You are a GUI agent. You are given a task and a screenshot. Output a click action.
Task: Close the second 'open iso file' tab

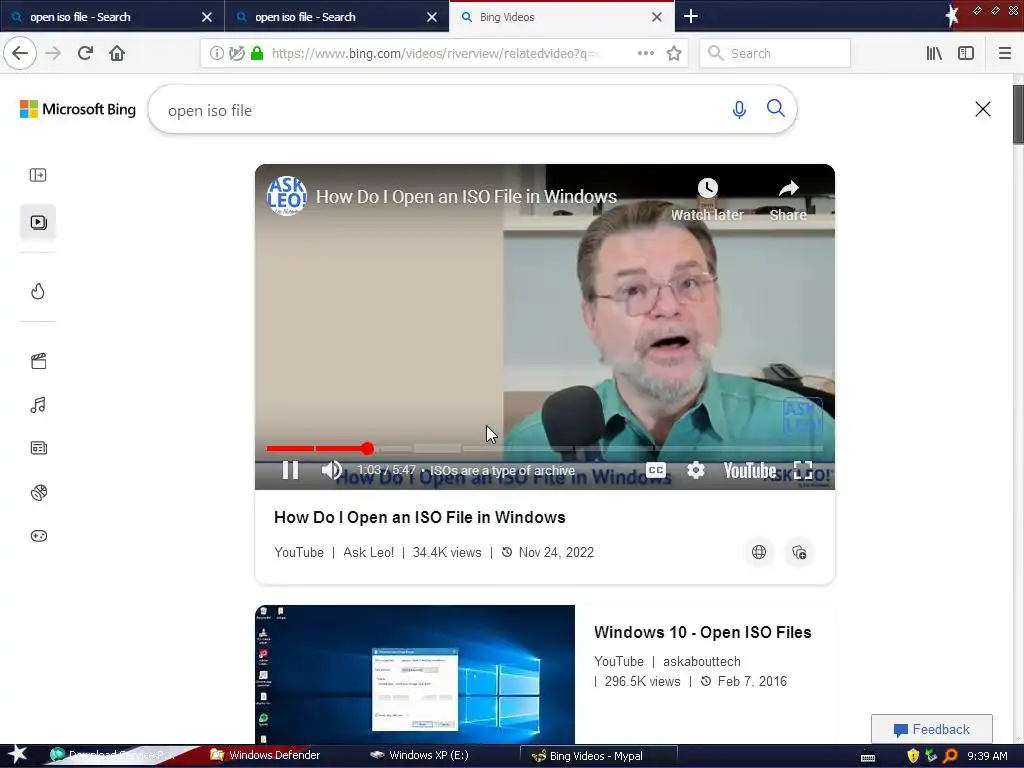[x=432, y=17]
